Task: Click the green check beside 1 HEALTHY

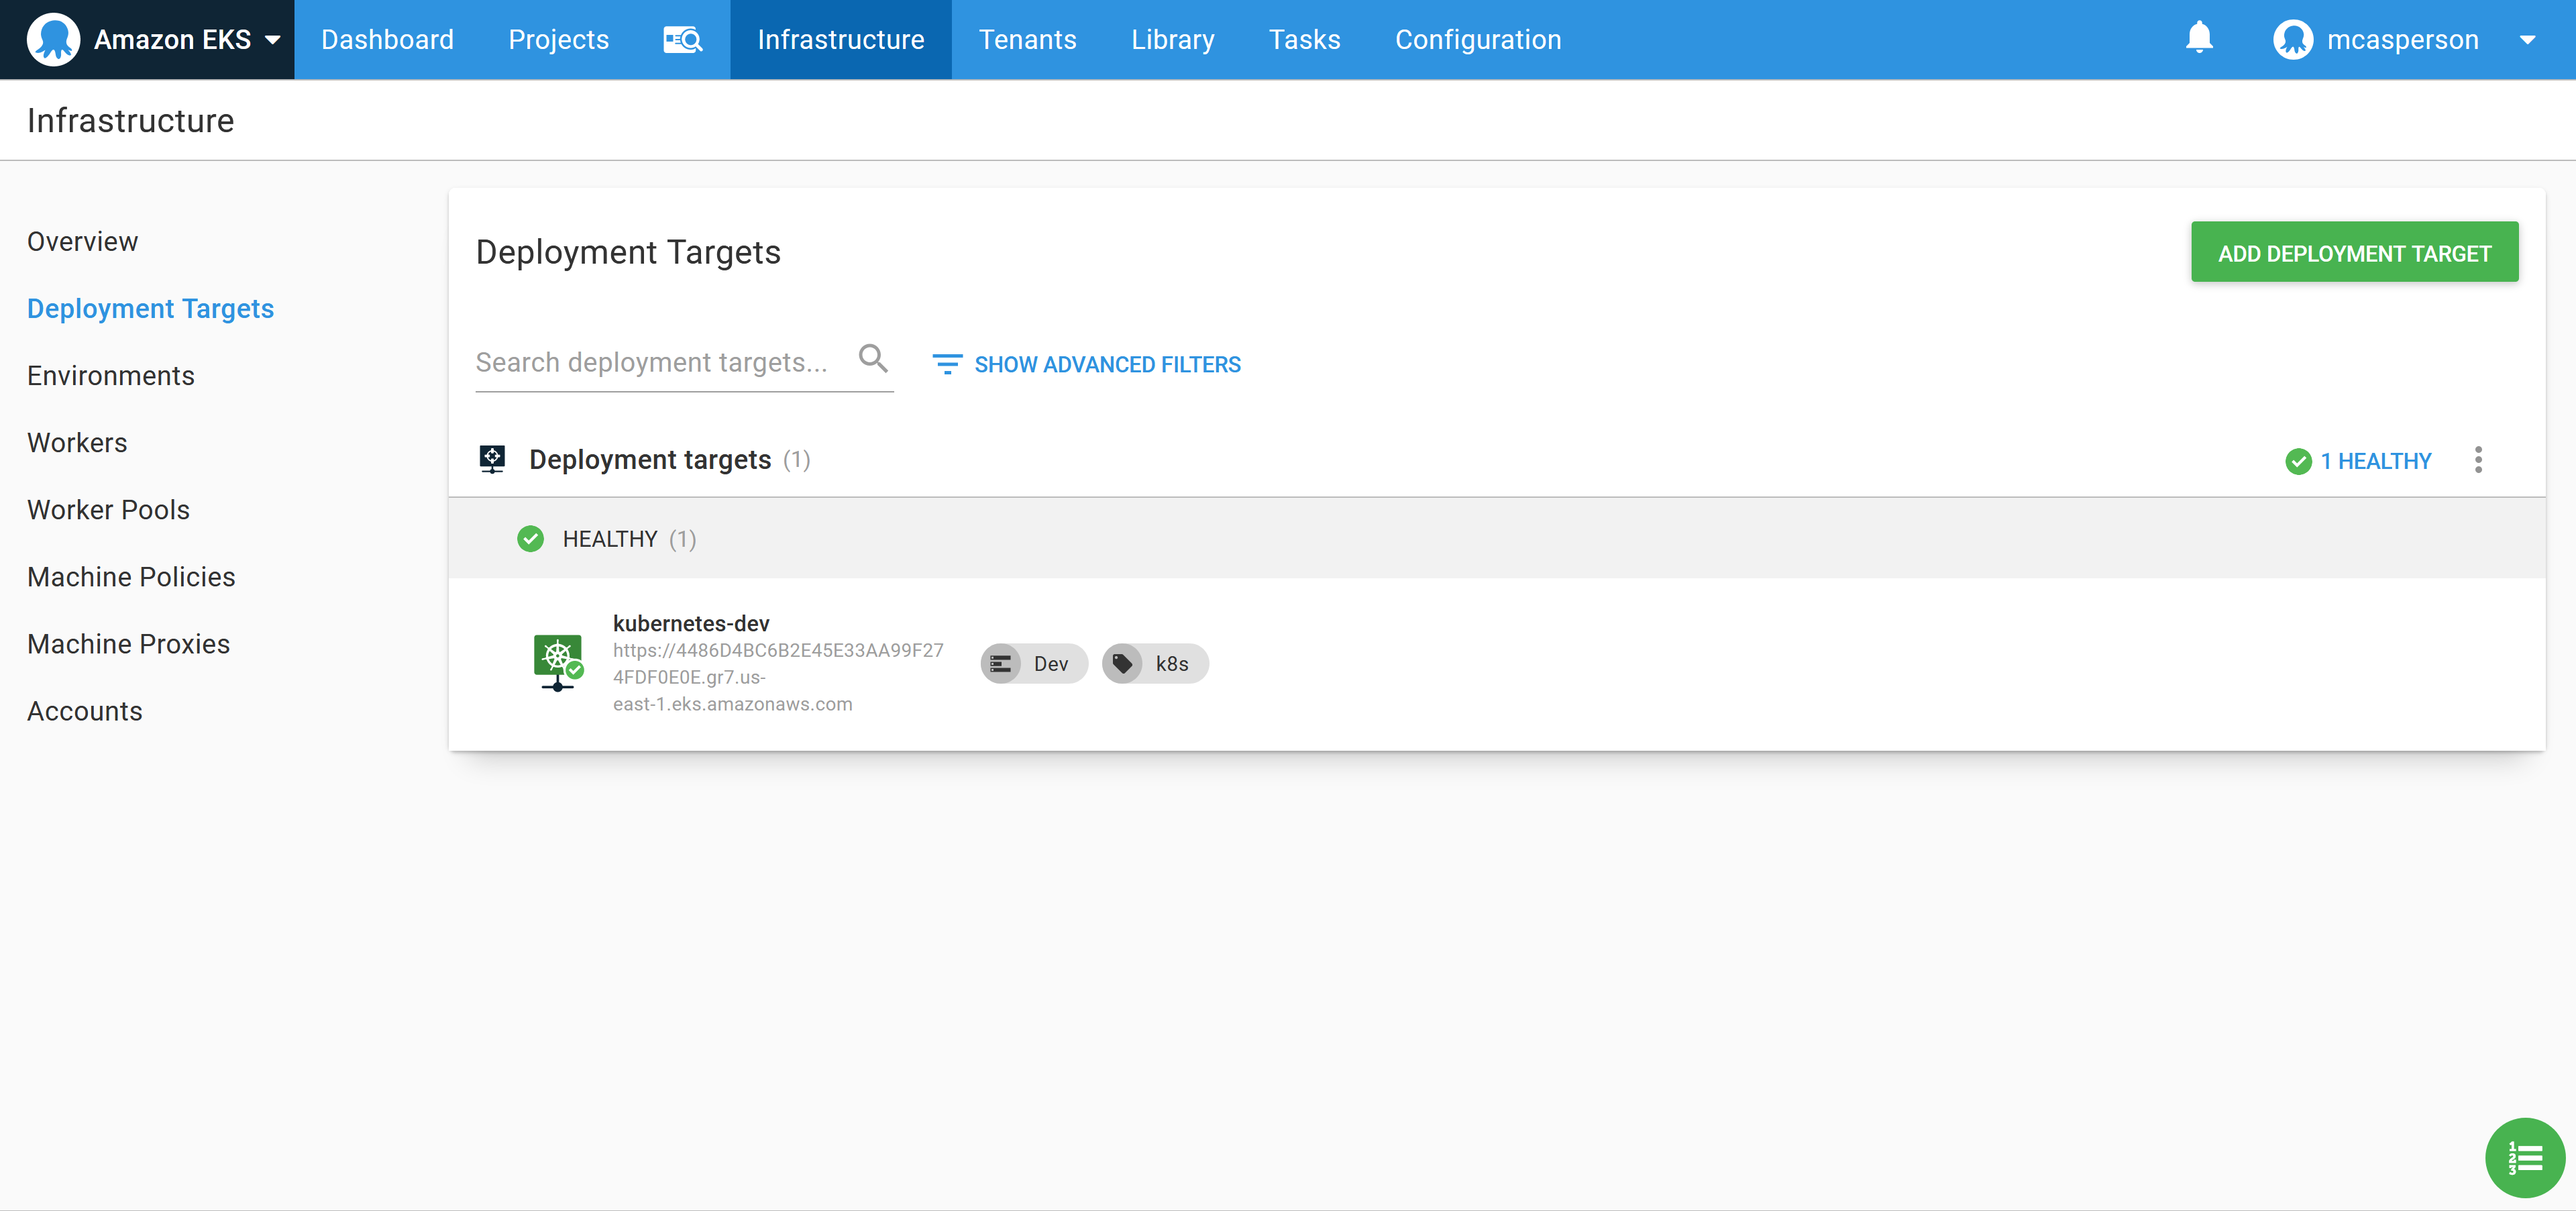Action: [2299, 461]
